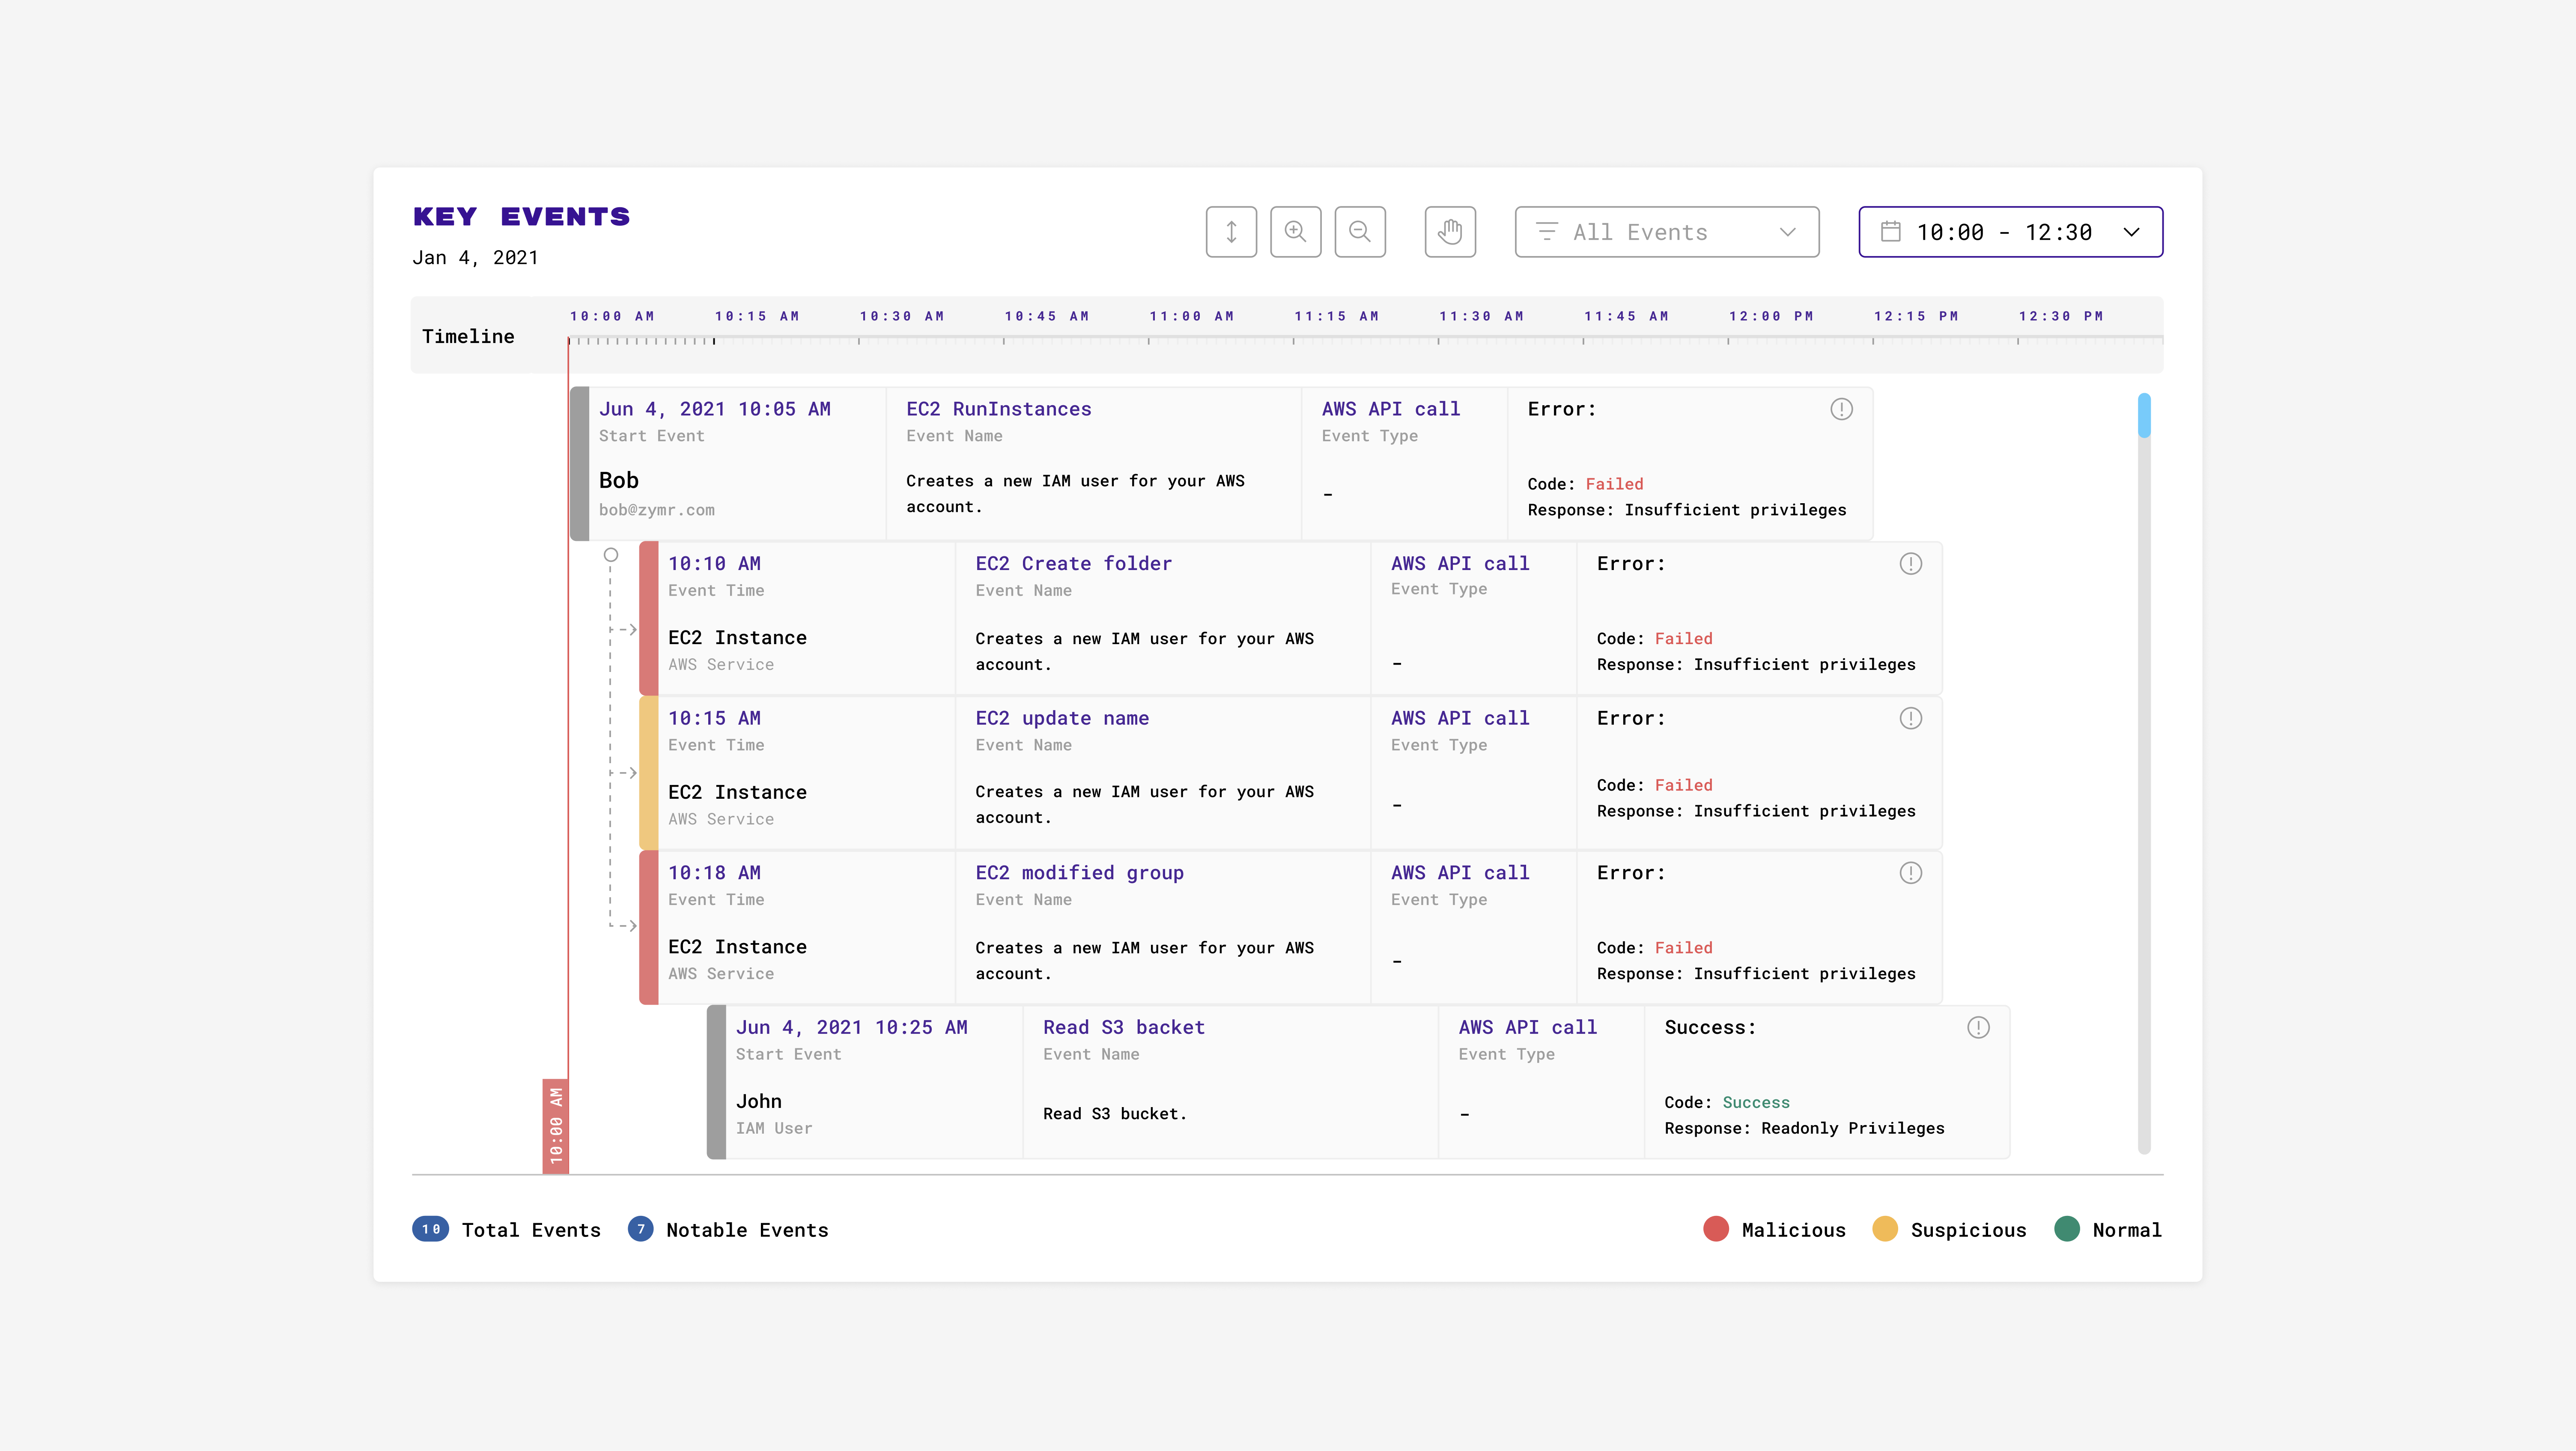Click info icon on EC2 update name event
The image size is (2576, 1451).
[1910, 718]
